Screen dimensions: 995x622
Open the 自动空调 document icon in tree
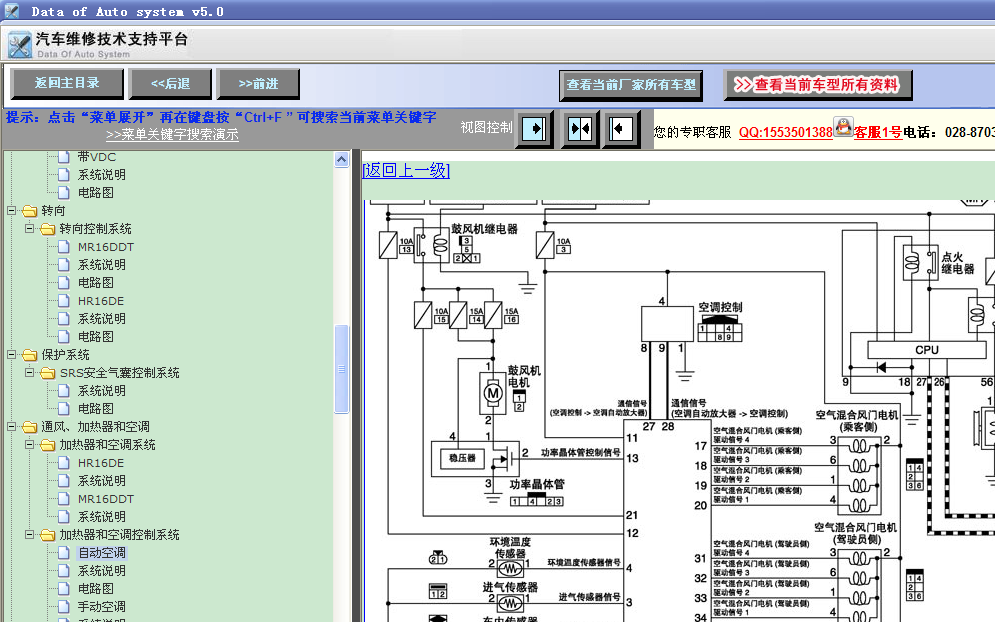63,553
